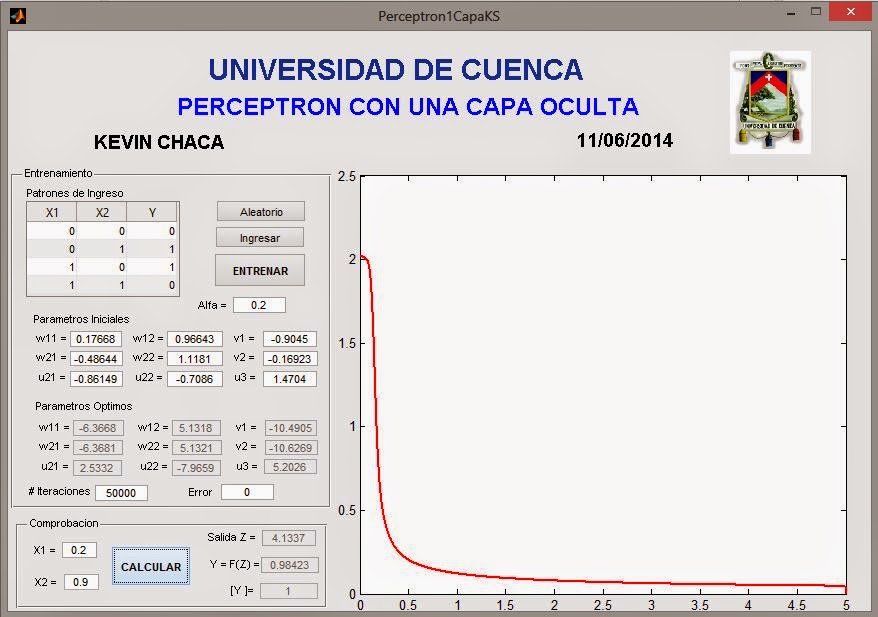878x617 pixels.
Task: Edit the initial w22 value 1.1181
Action: pos(195,358)
